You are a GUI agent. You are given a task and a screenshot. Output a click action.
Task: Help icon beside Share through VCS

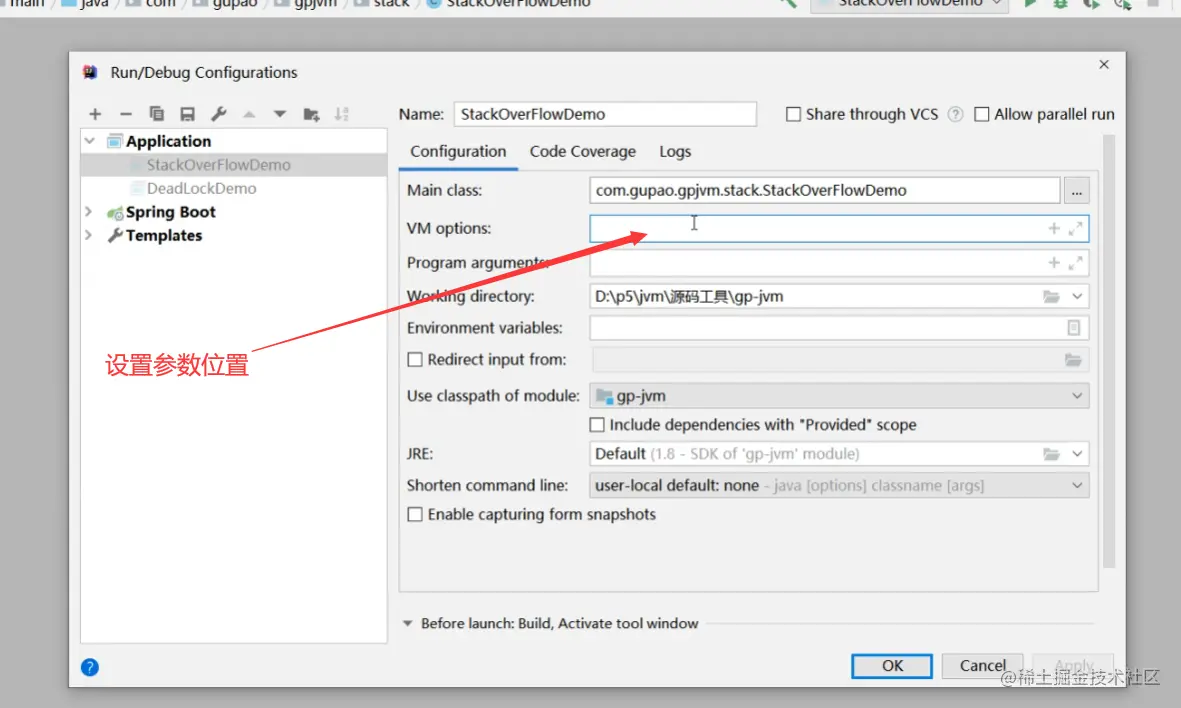click(x=955, y=114)
